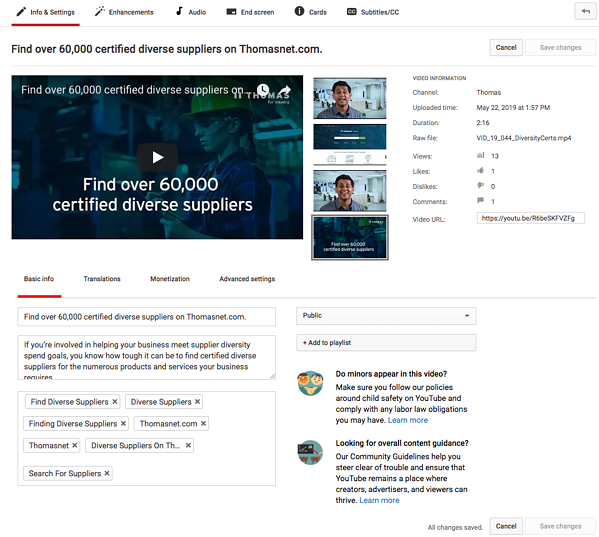599x537 pixels.
Task: Switch to the Advanced settings tab
Action: pyautogui.click(x=247, y=279)
